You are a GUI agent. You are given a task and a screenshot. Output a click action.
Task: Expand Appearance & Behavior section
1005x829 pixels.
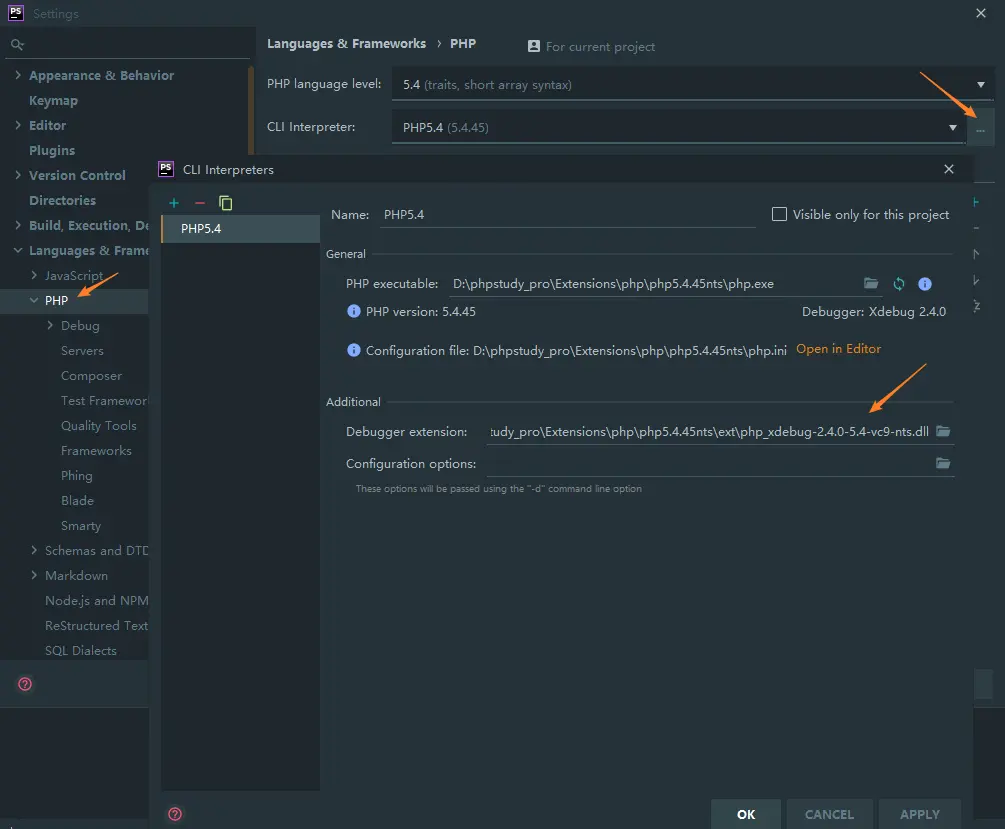tap(18, 75)
